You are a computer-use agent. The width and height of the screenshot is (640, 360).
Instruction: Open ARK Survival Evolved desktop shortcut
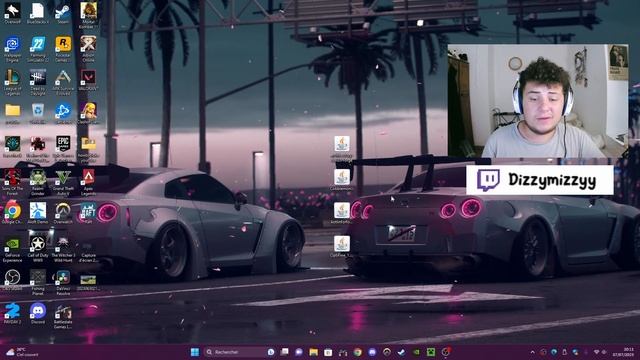[x=63, y=82]
